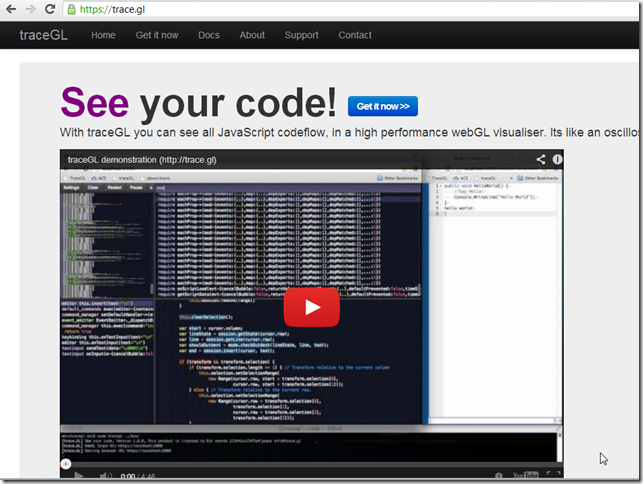The width and height of the screenshot is (643, 484).
Task: Focus the address bar showing https://trace.gl
Action: coord(351,9)
